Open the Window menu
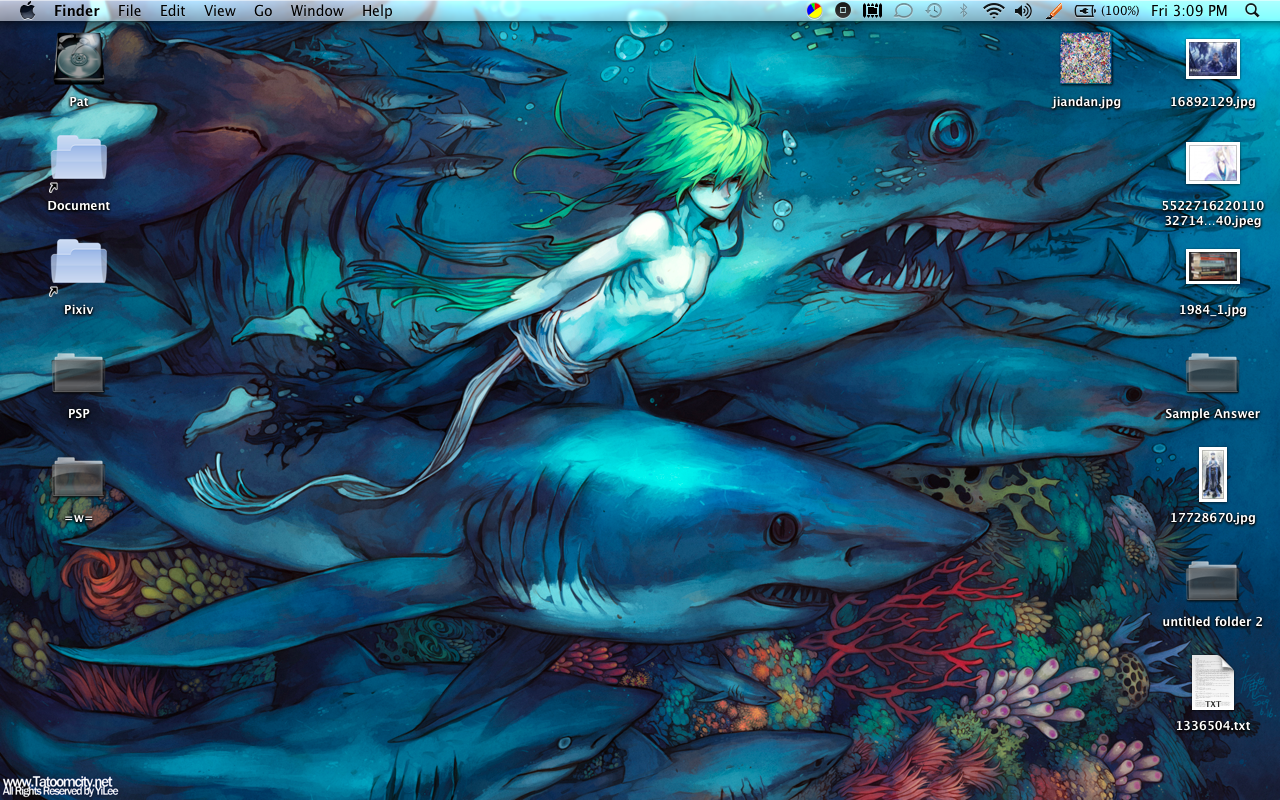Image resolution: width=1280 pixels, height=800 pixels. [x=317, y=11]
